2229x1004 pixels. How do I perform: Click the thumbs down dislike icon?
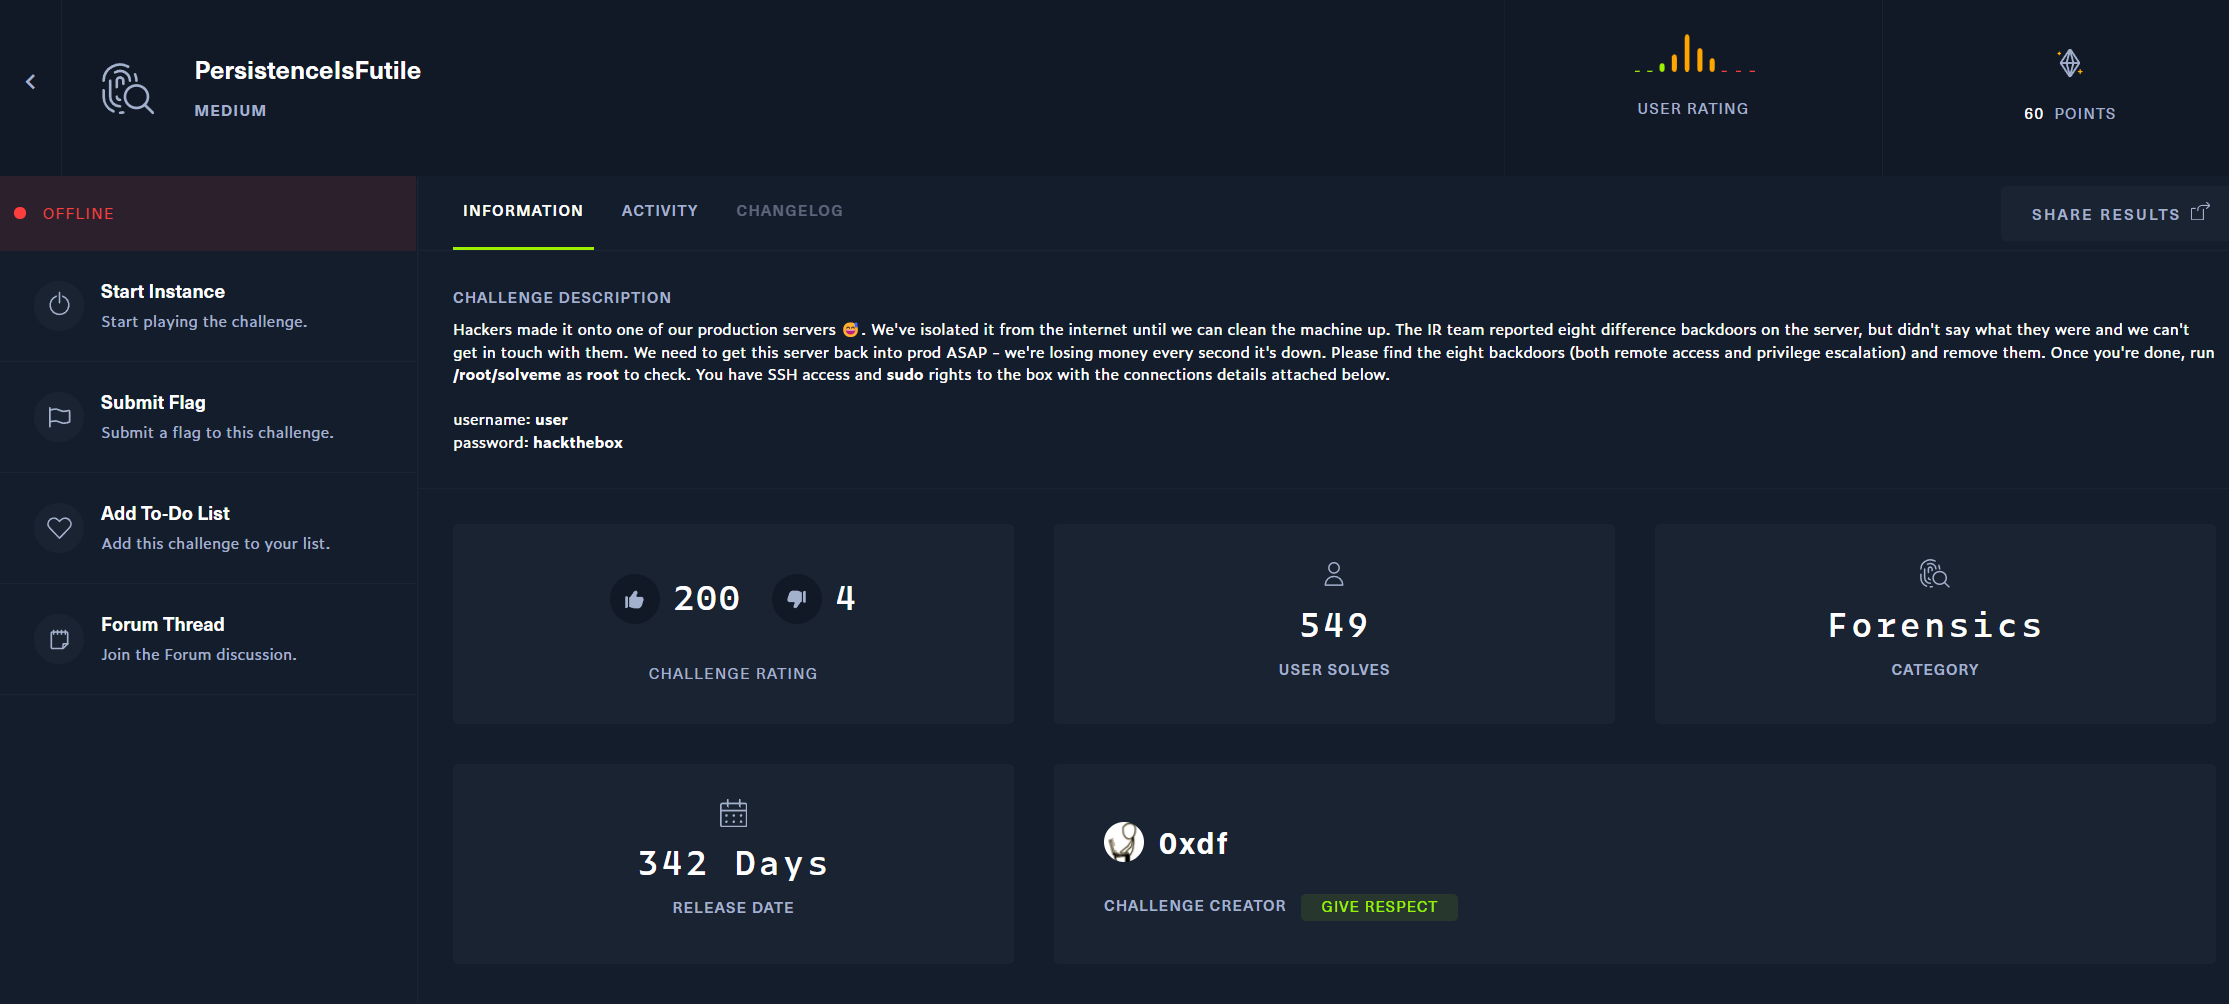pos(796,599)
